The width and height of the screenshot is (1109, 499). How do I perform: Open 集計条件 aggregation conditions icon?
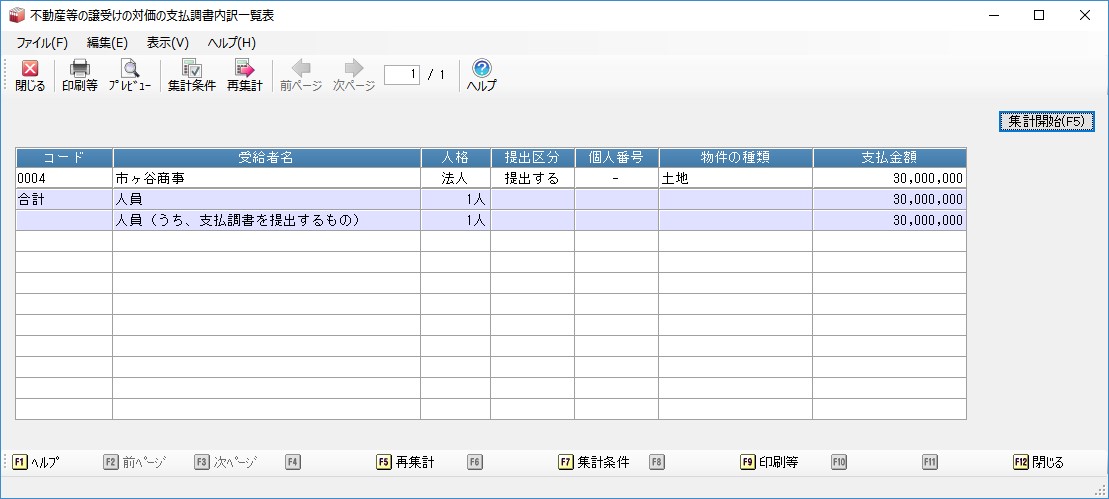click(191, 69)
